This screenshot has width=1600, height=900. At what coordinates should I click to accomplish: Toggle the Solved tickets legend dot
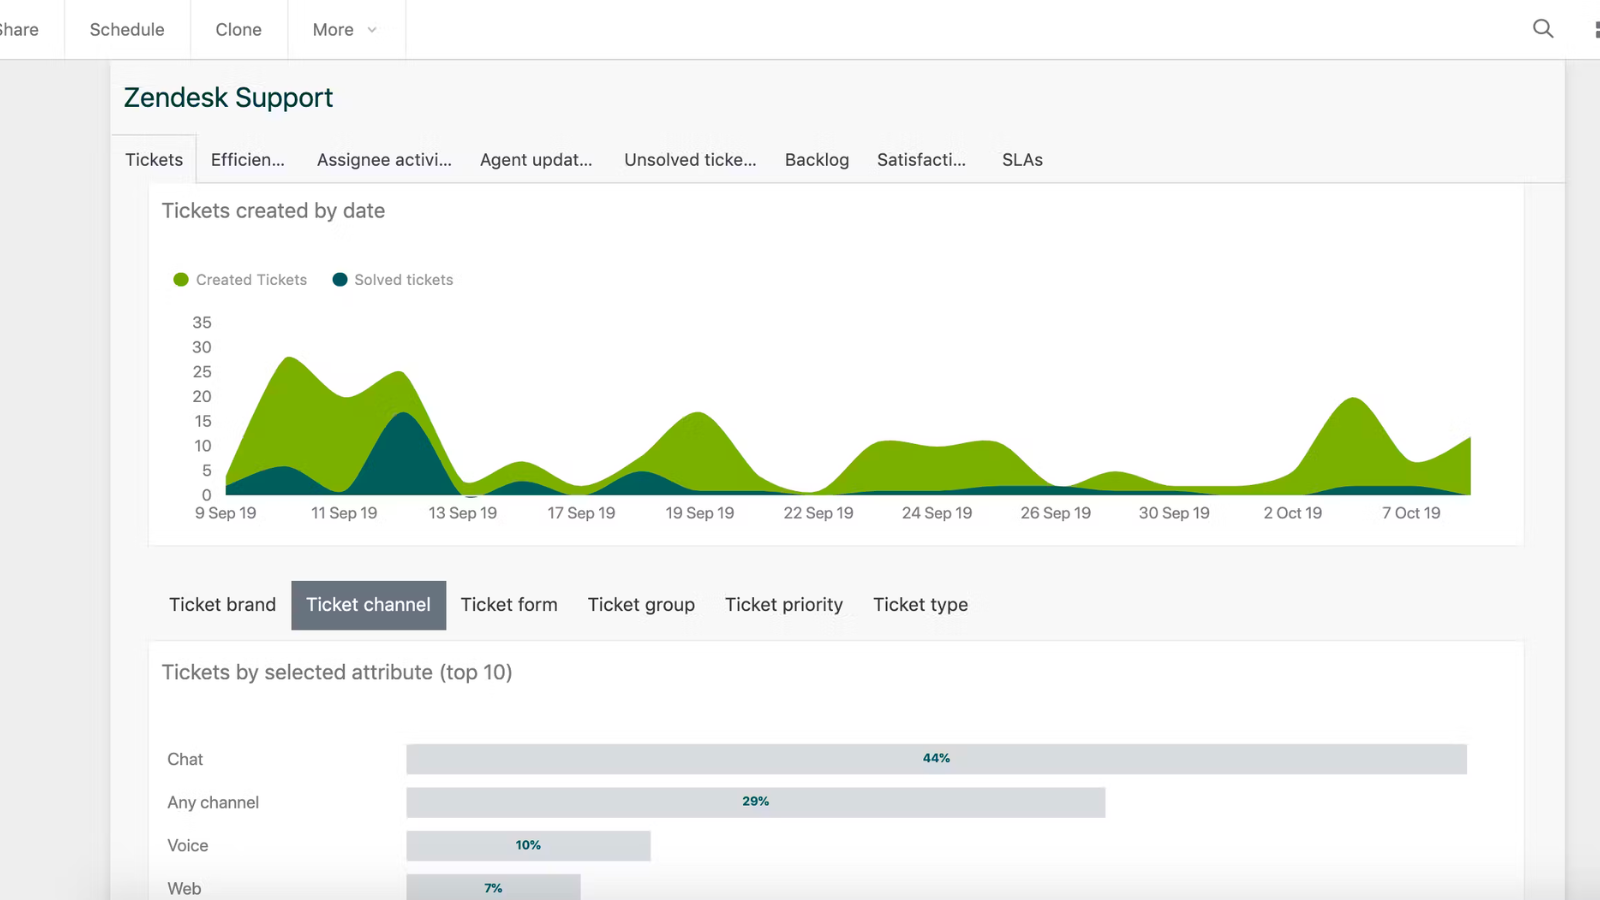click(x=340, y=280)
